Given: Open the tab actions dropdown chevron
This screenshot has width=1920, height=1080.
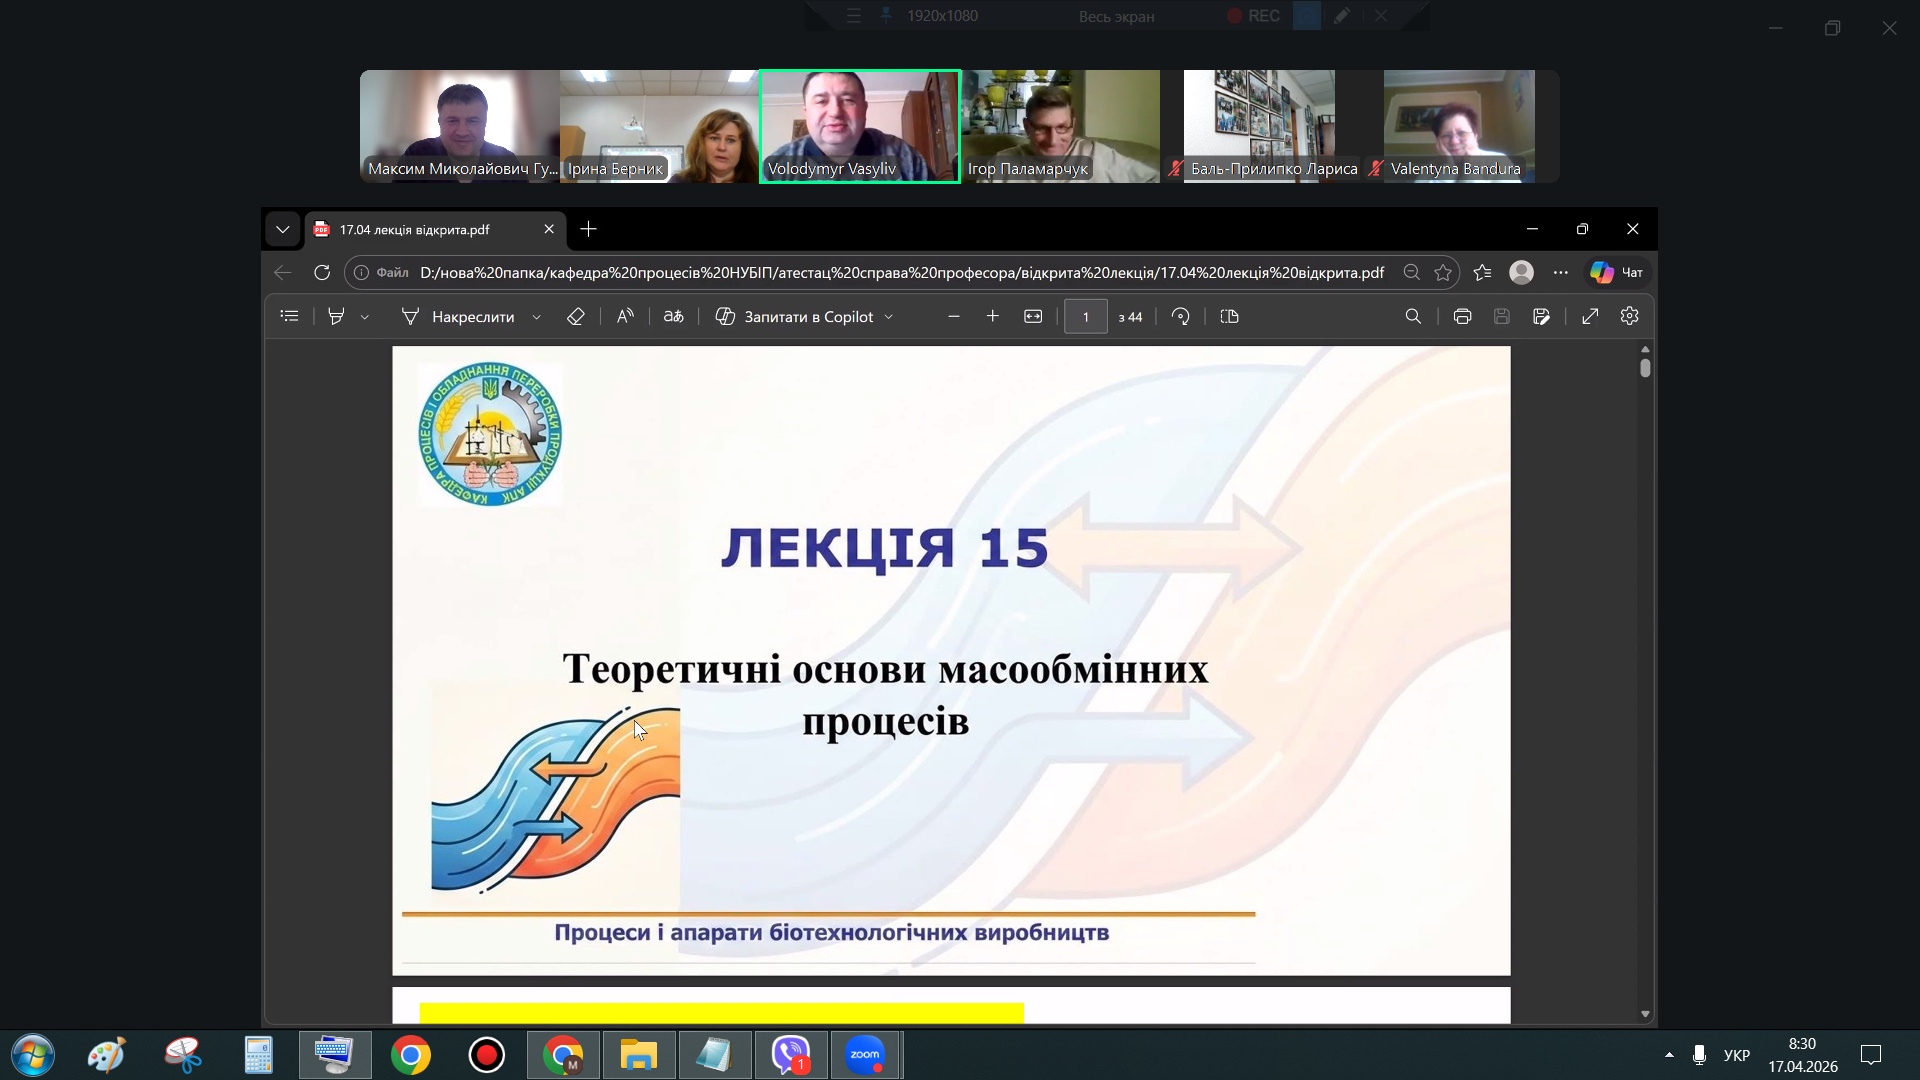Looking at the screenshot, I should [x=283, y=229].
